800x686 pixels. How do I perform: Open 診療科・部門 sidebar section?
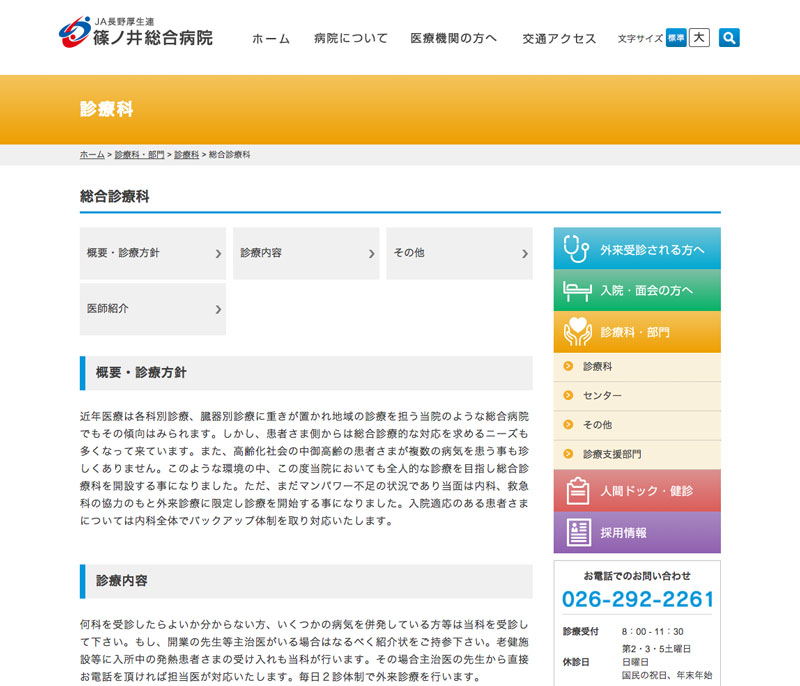pos(637,332)
